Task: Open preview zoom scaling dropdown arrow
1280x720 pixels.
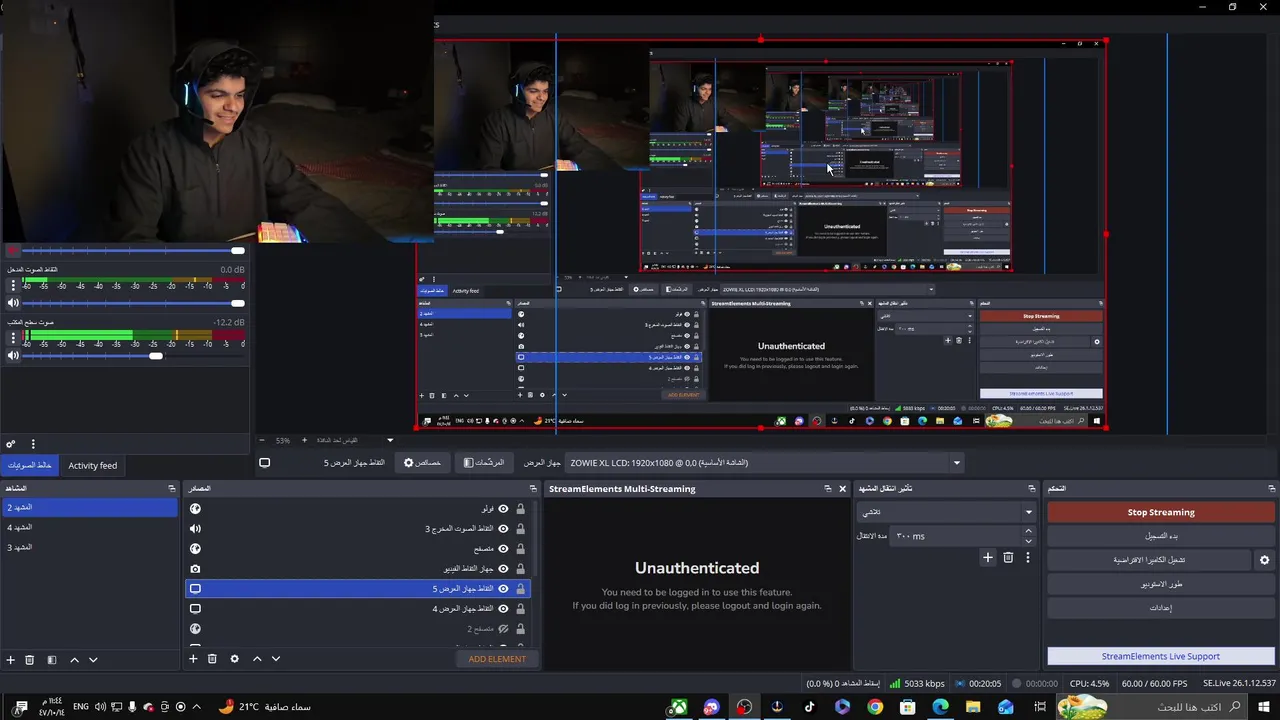Action: click(x=390, y=440)
